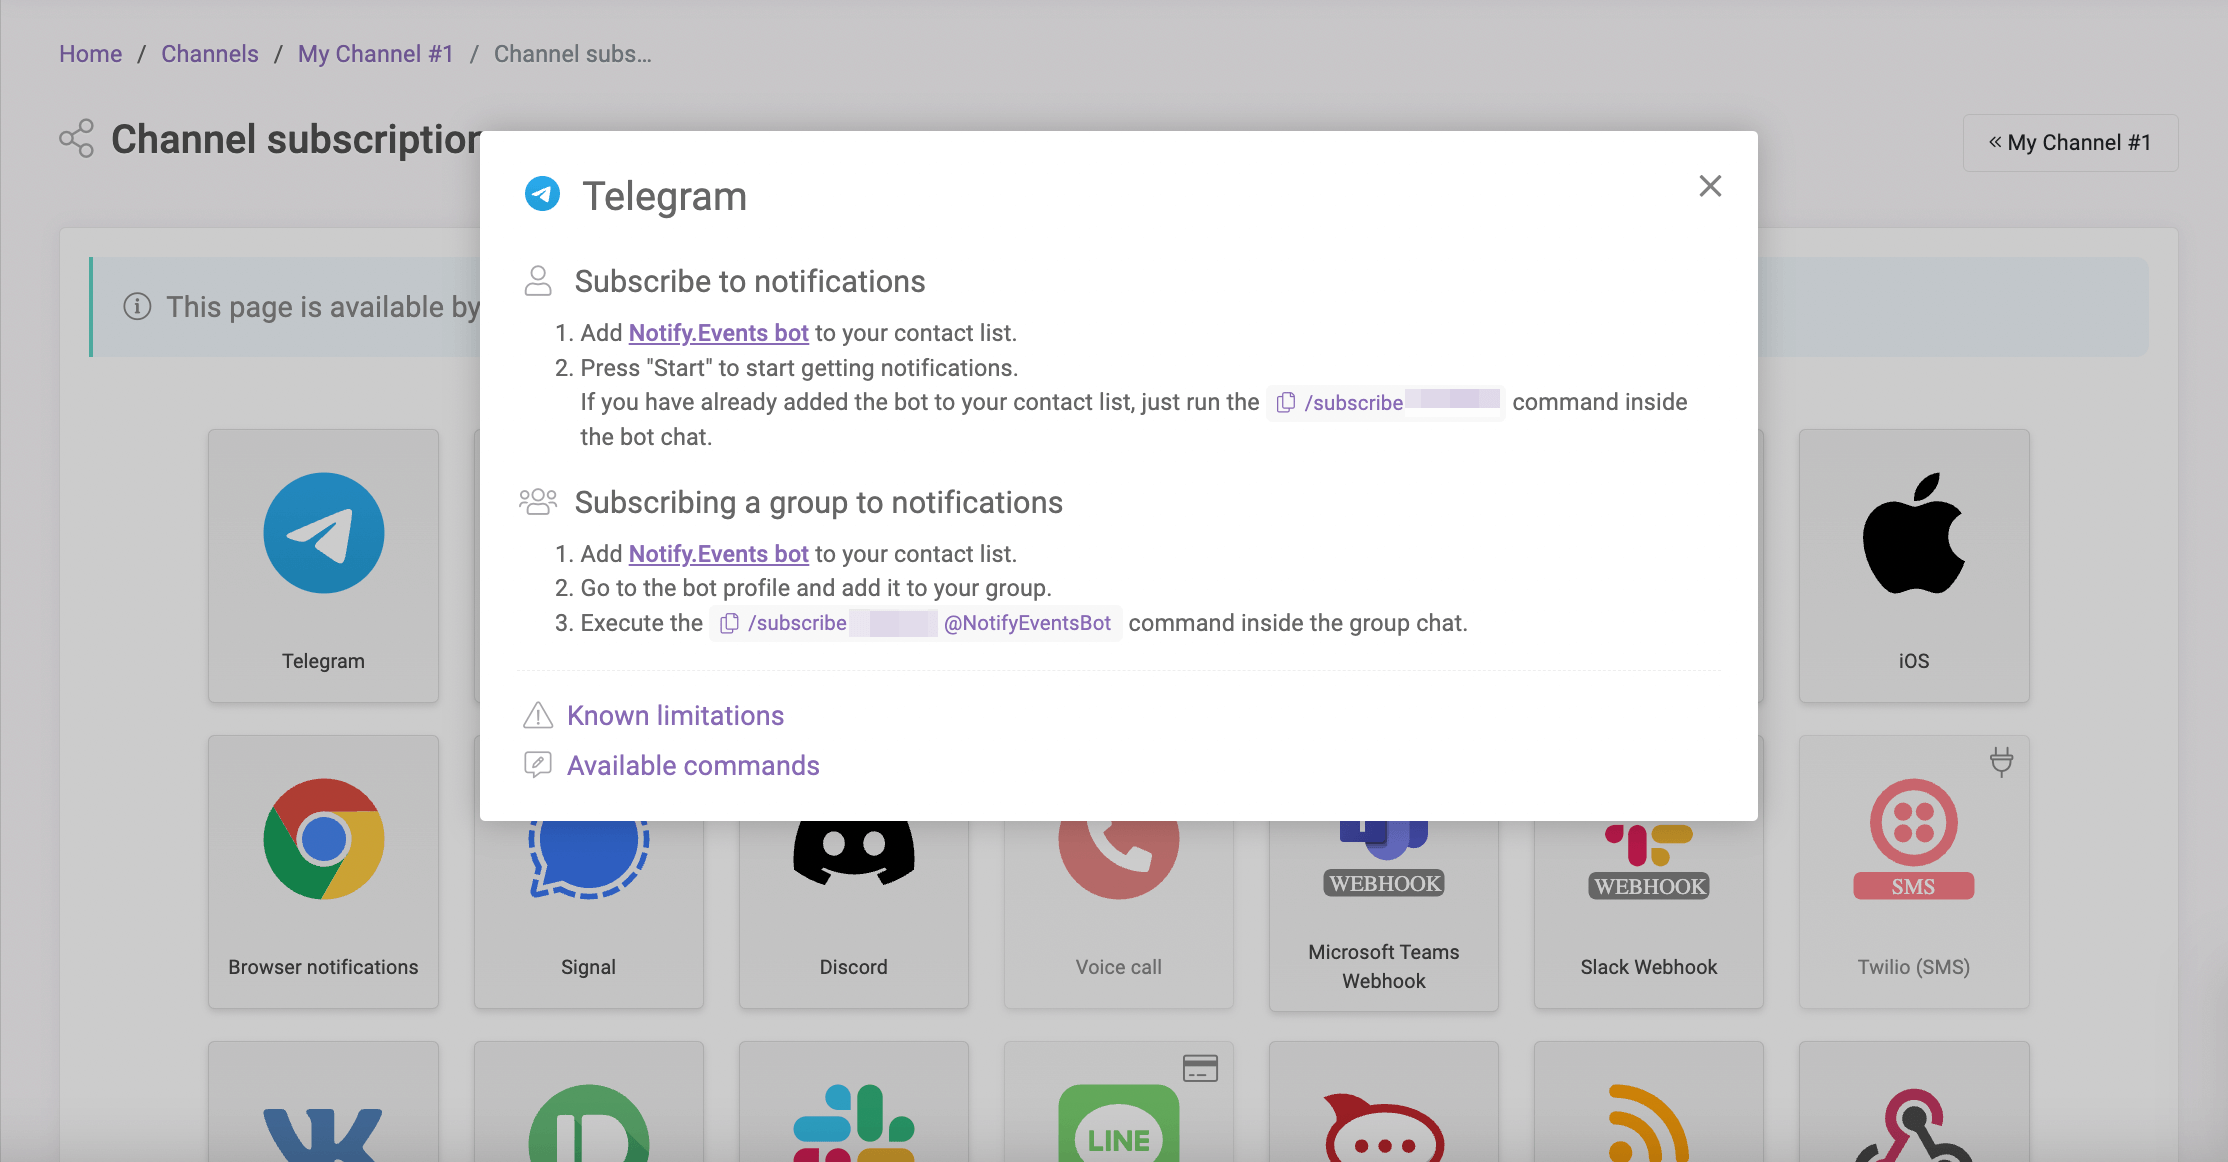Select the Telegram subscription card
This screenshot has height=1162, width=2228.
click(323, 566)
